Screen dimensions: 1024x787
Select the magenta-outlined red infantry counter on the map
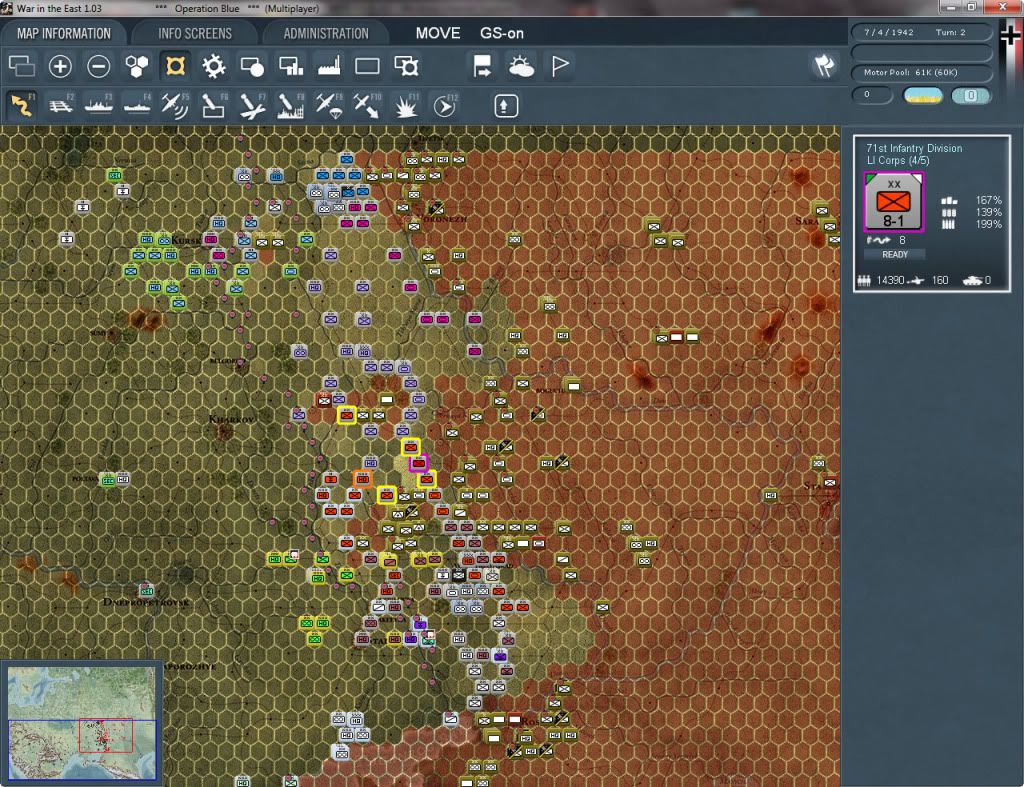point(419,463)
